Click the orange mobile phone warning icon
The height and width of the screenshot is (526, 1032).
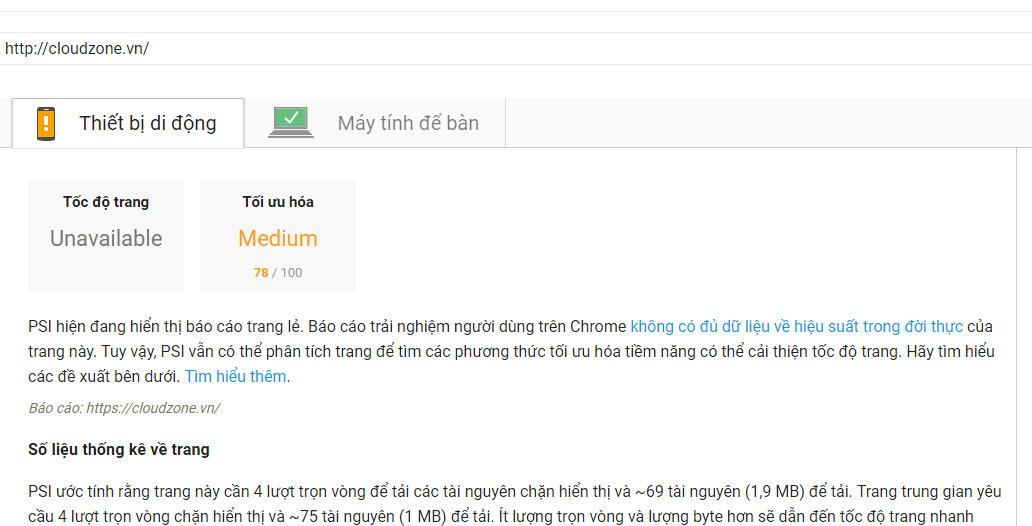pyautogui.click(x=45, y=123)
